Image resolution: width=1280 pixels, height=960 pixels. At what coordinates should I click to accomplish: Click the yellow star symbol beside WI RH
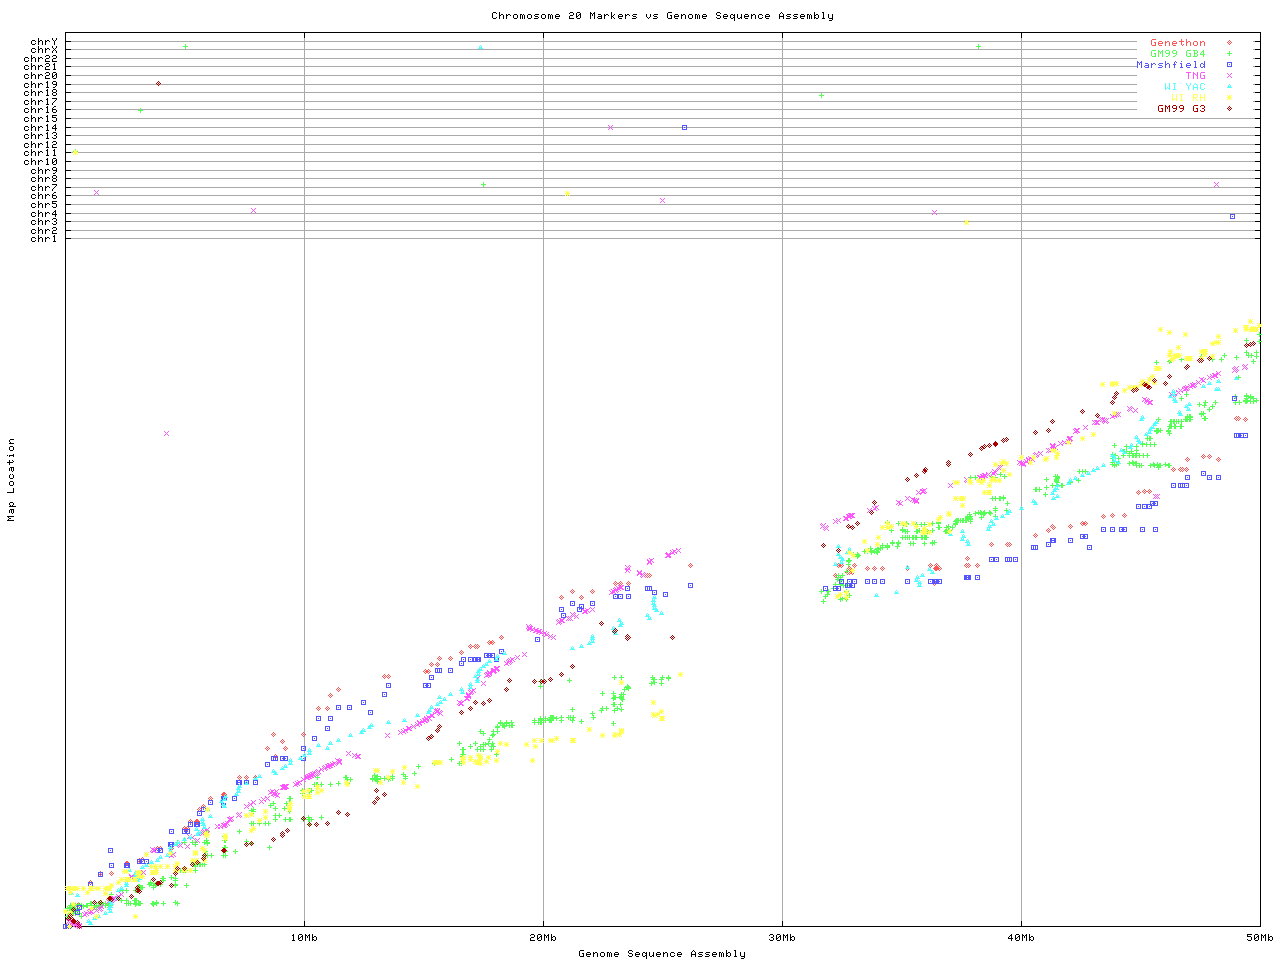[x=1229, y=98]
